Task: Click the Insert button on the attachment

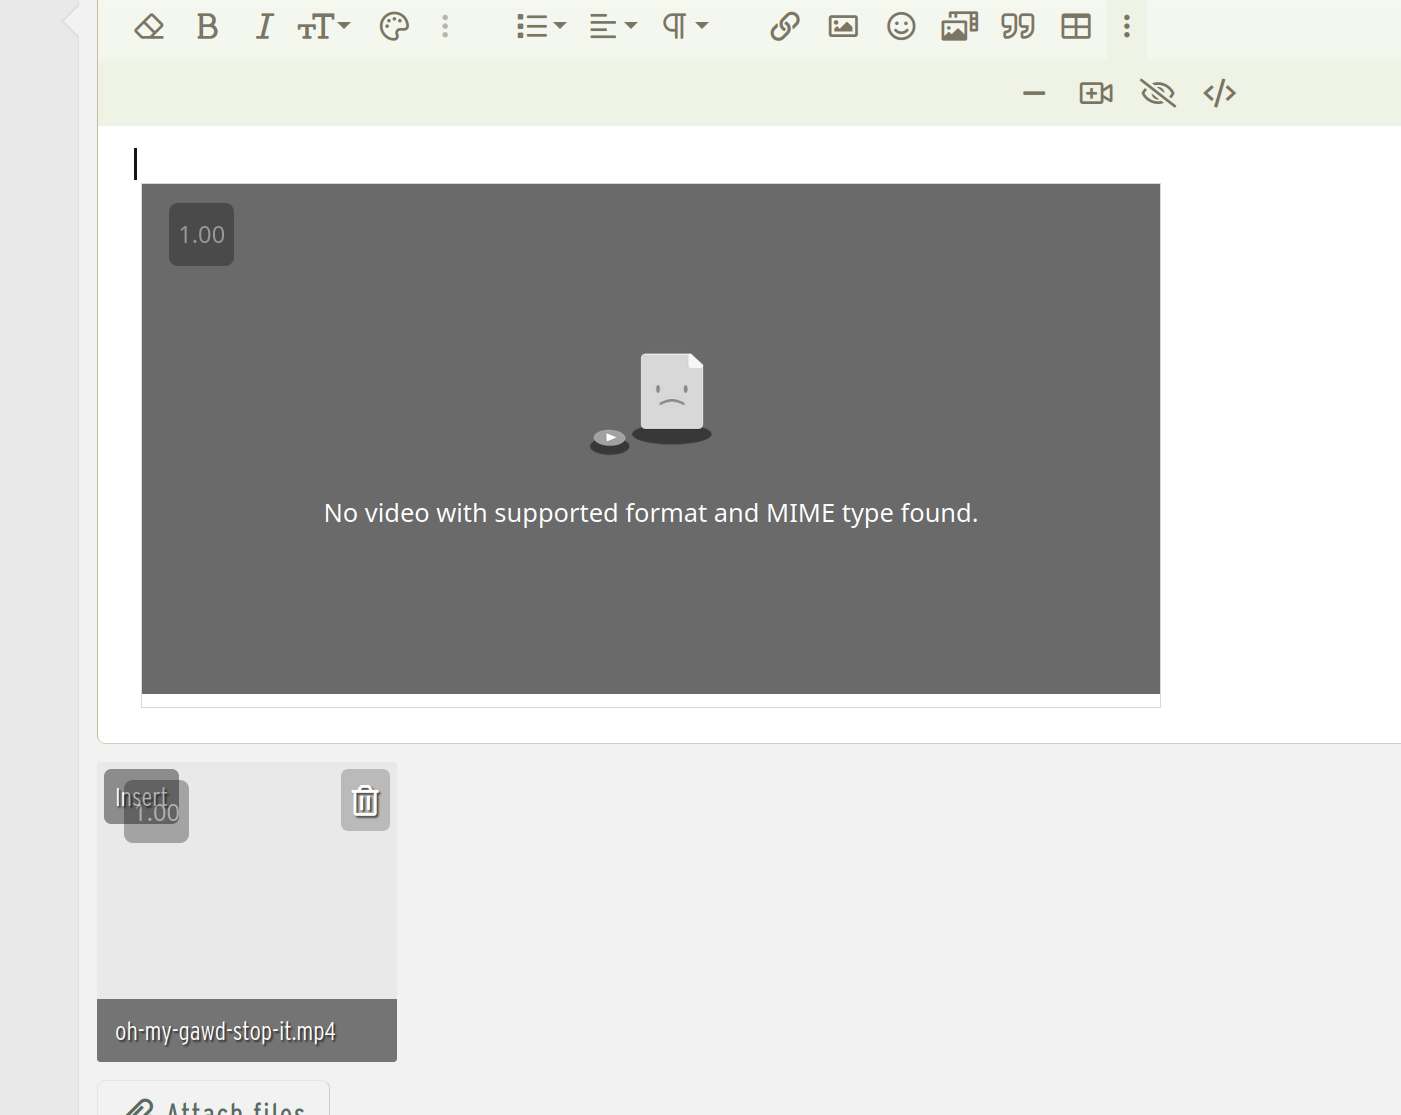Action: [x=141, y=797]
